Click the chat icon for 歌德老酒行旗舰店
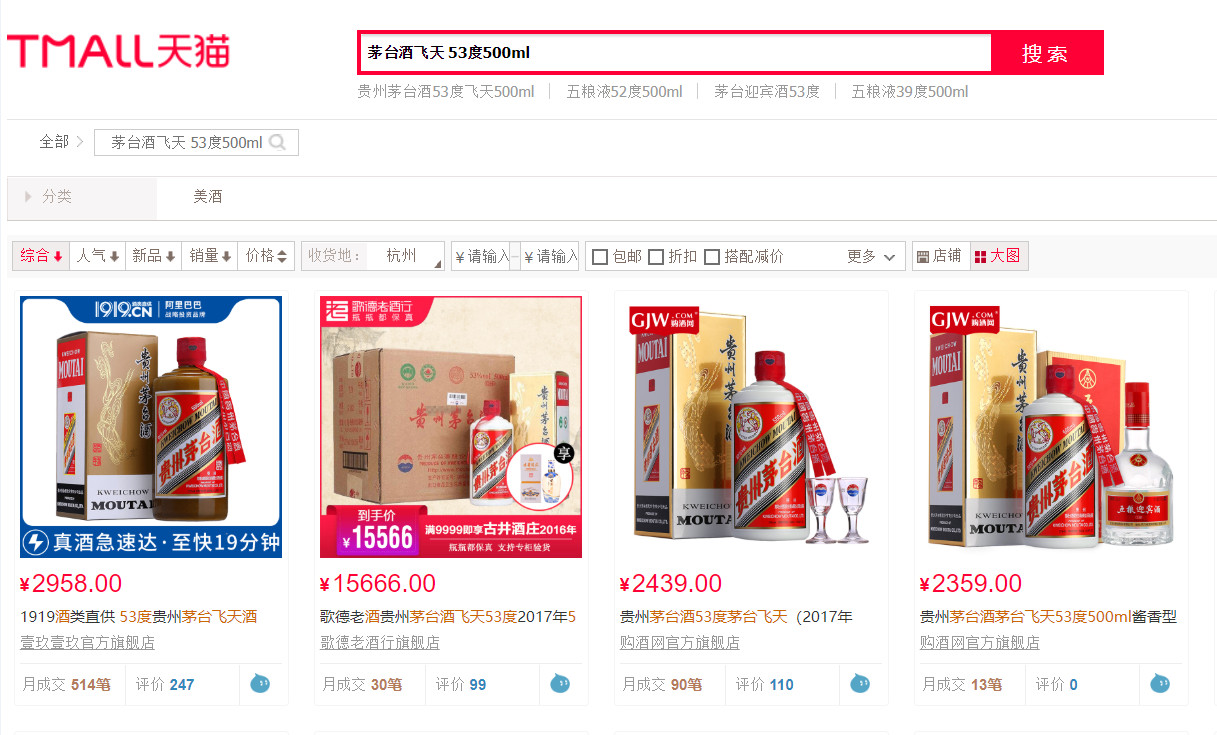 [560, 684]
